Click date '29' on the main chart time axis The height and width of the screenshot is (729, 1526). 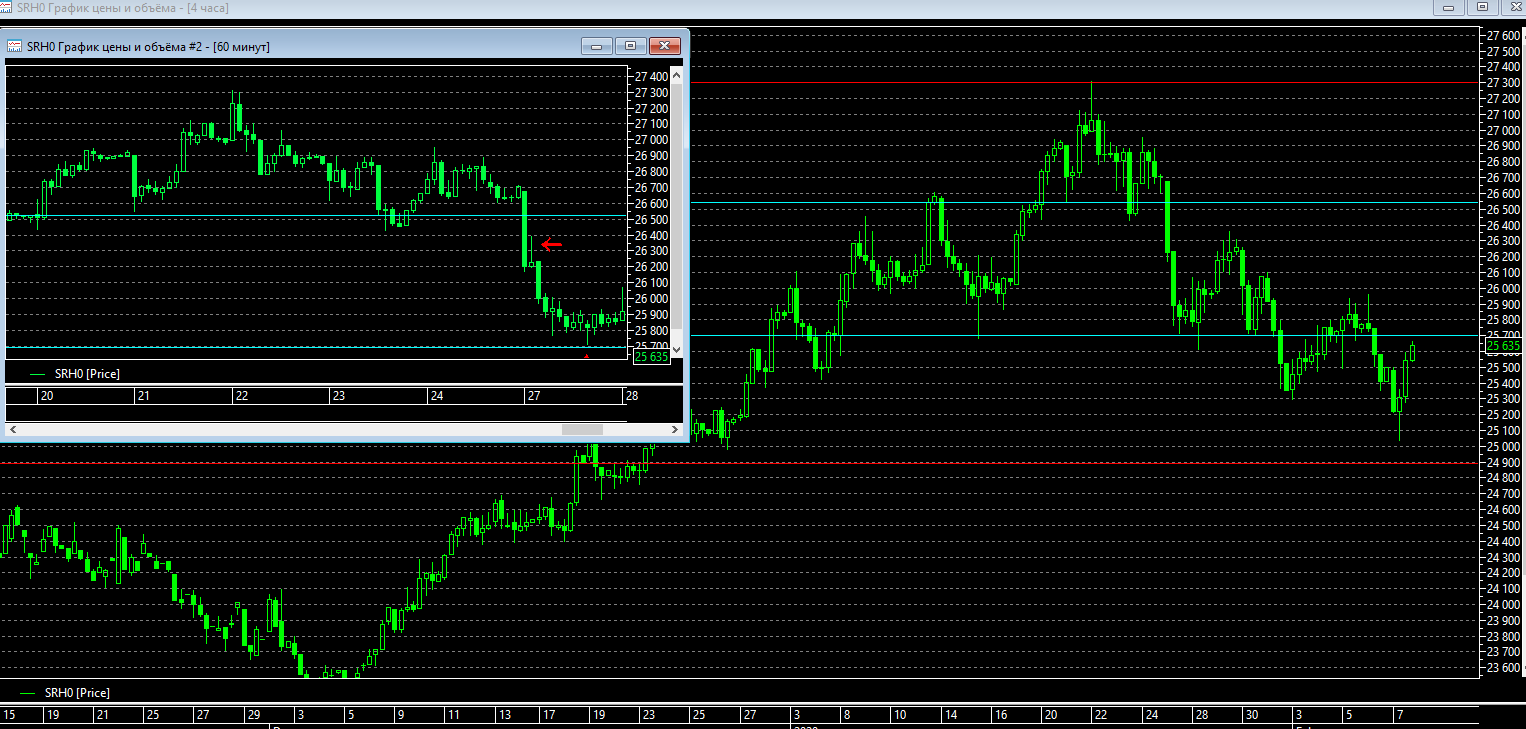pyautogui.click(x=254, y=715)
